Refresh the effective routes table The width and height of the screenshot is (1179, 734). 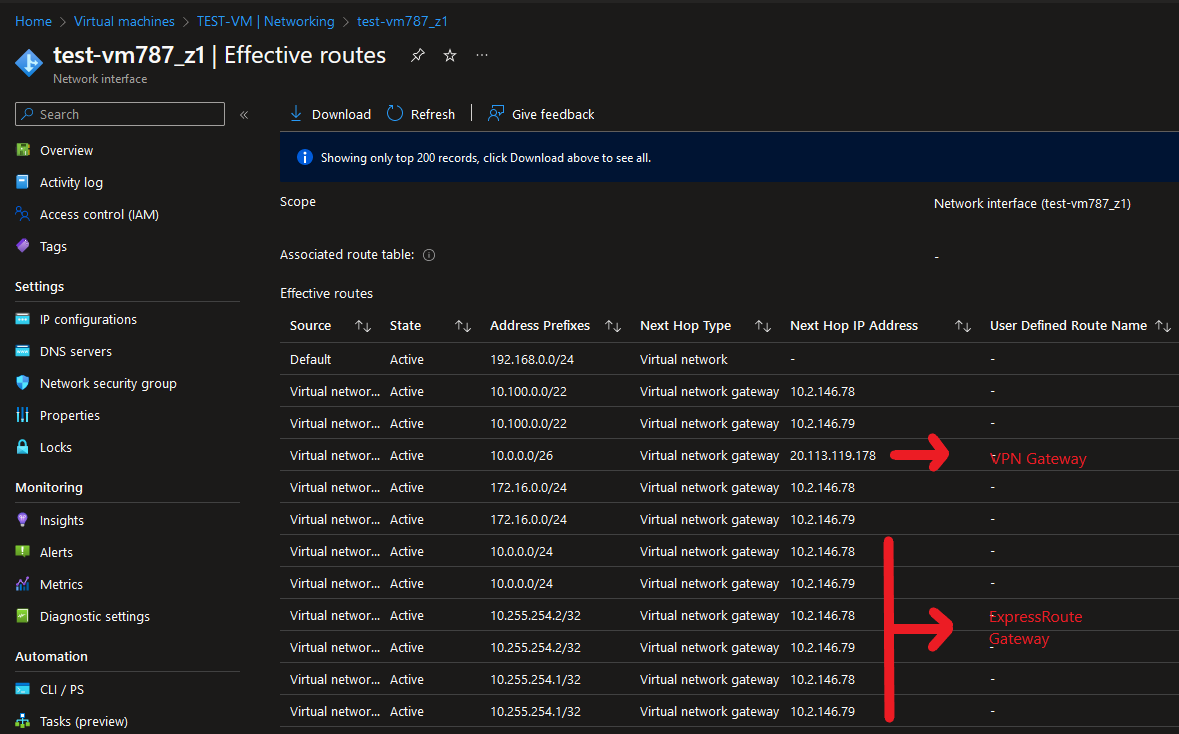click(x=421, y=114)
